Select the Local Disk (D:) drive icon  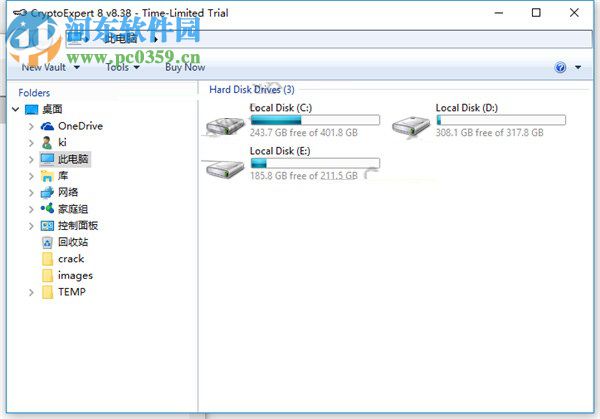(x=411, y=126)
